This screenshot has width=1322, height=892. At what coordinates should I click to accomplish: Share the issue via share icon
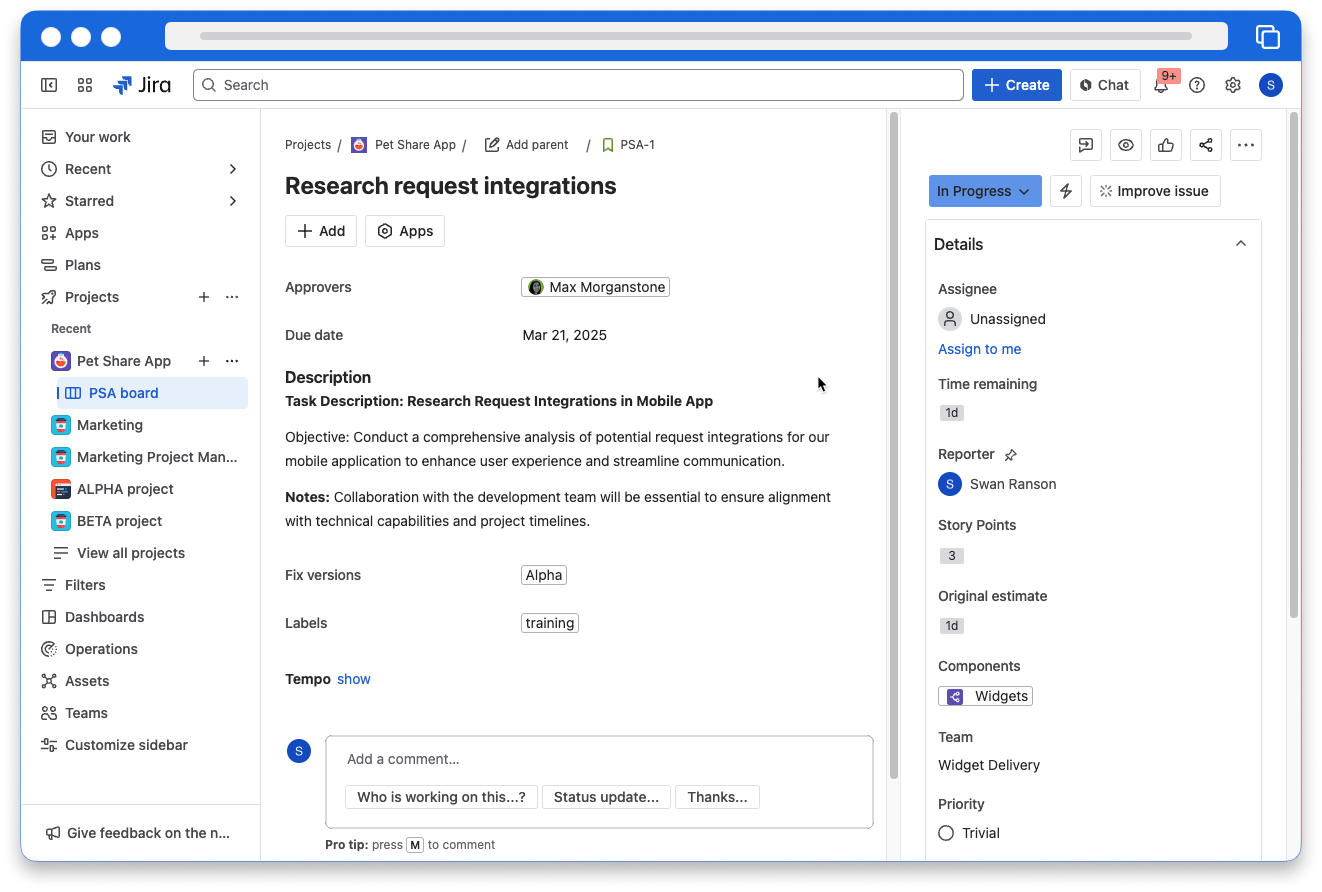pos(1206,145)
